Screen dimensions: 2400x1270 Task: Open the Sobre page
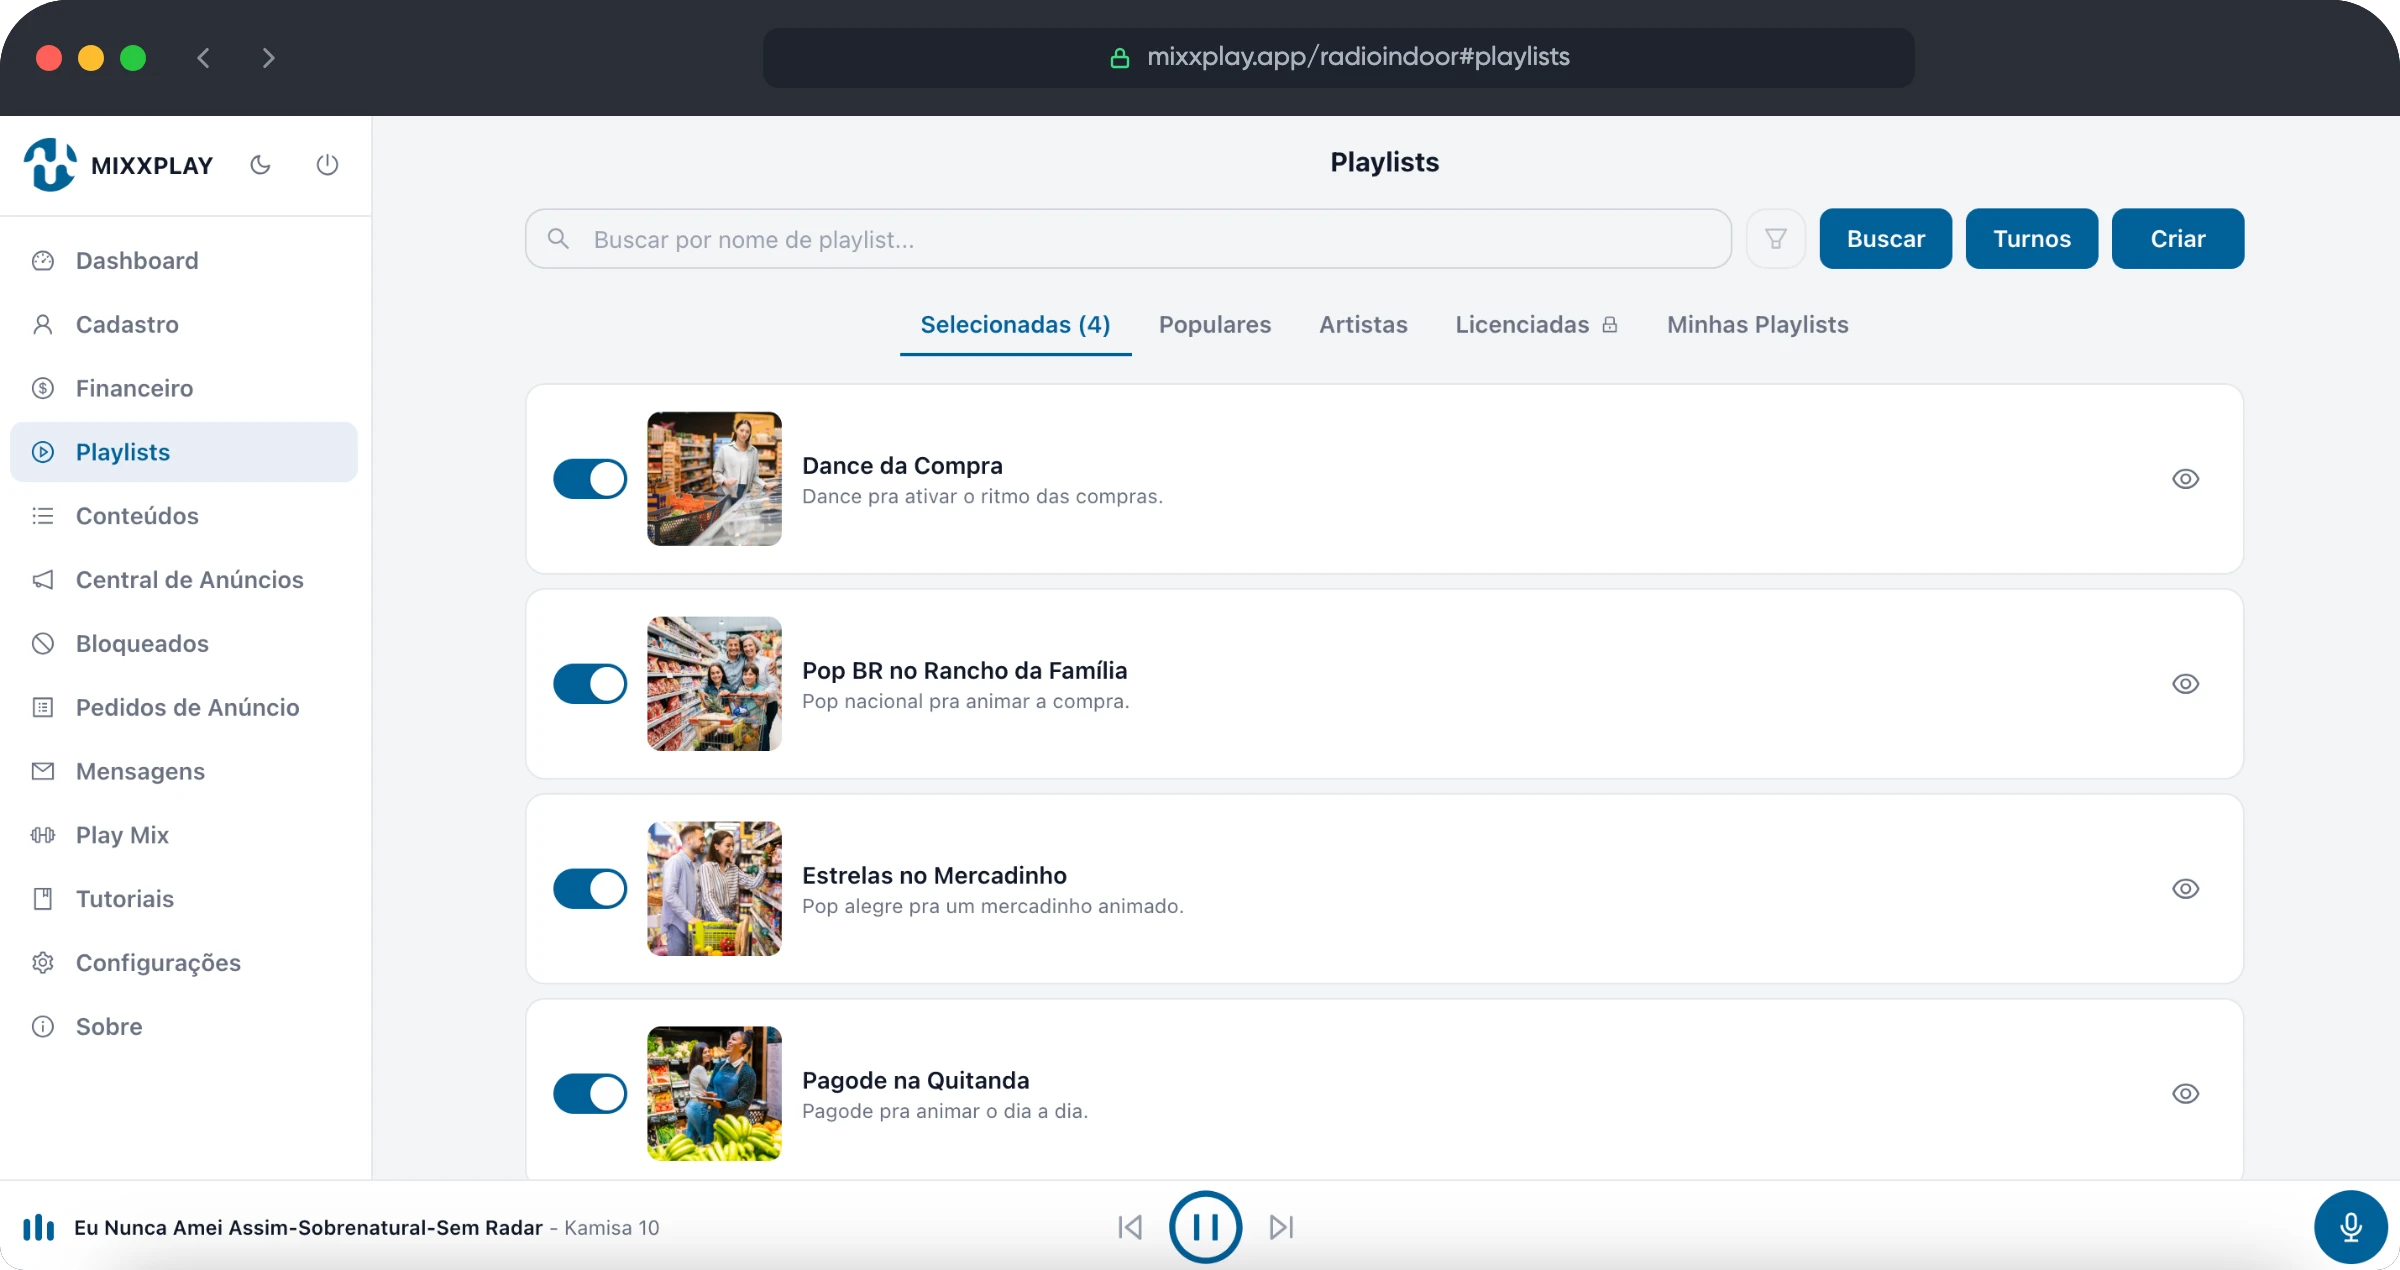(184, 1027)
